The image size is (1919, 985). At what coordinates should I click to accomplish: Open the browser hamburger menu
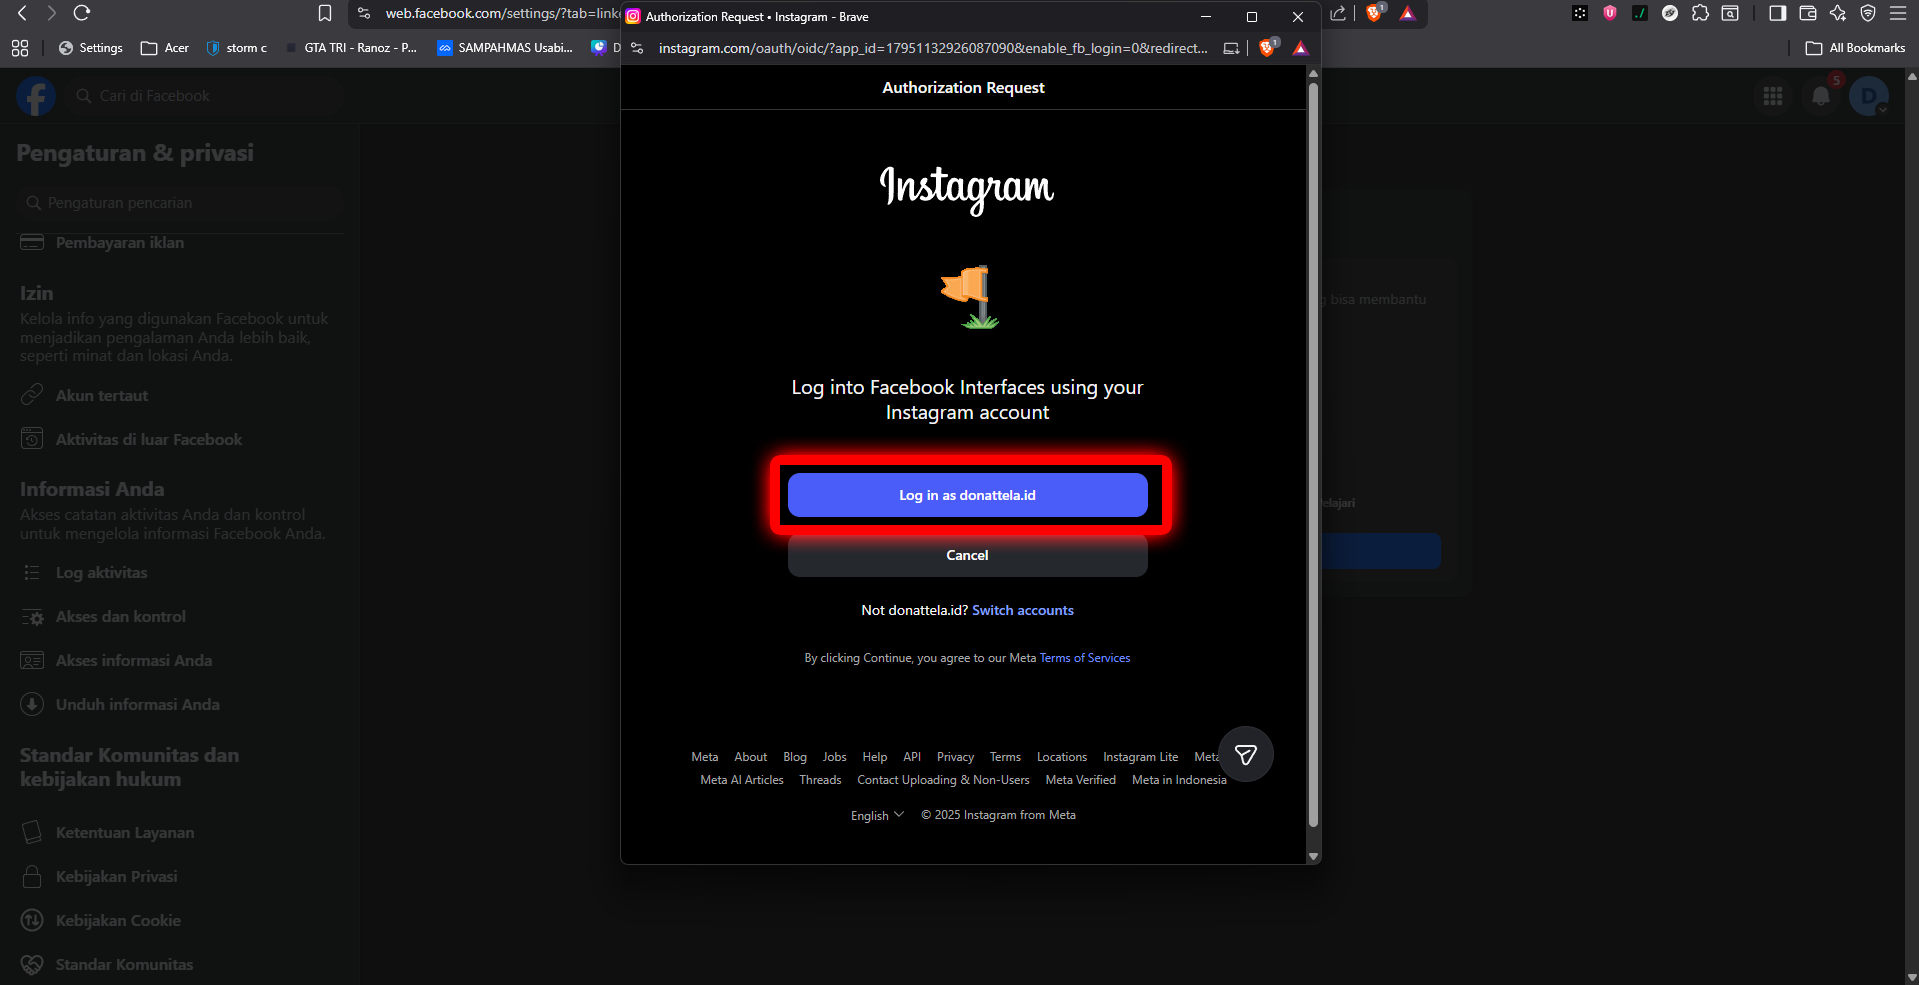[1897, 13]
